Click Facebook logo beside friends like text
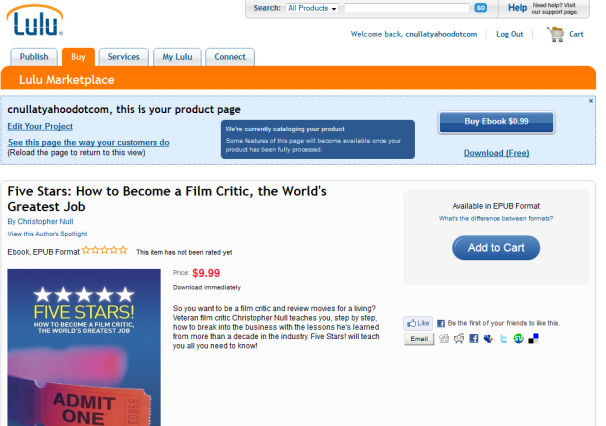The image size is (606, 426). click(441, 324)
